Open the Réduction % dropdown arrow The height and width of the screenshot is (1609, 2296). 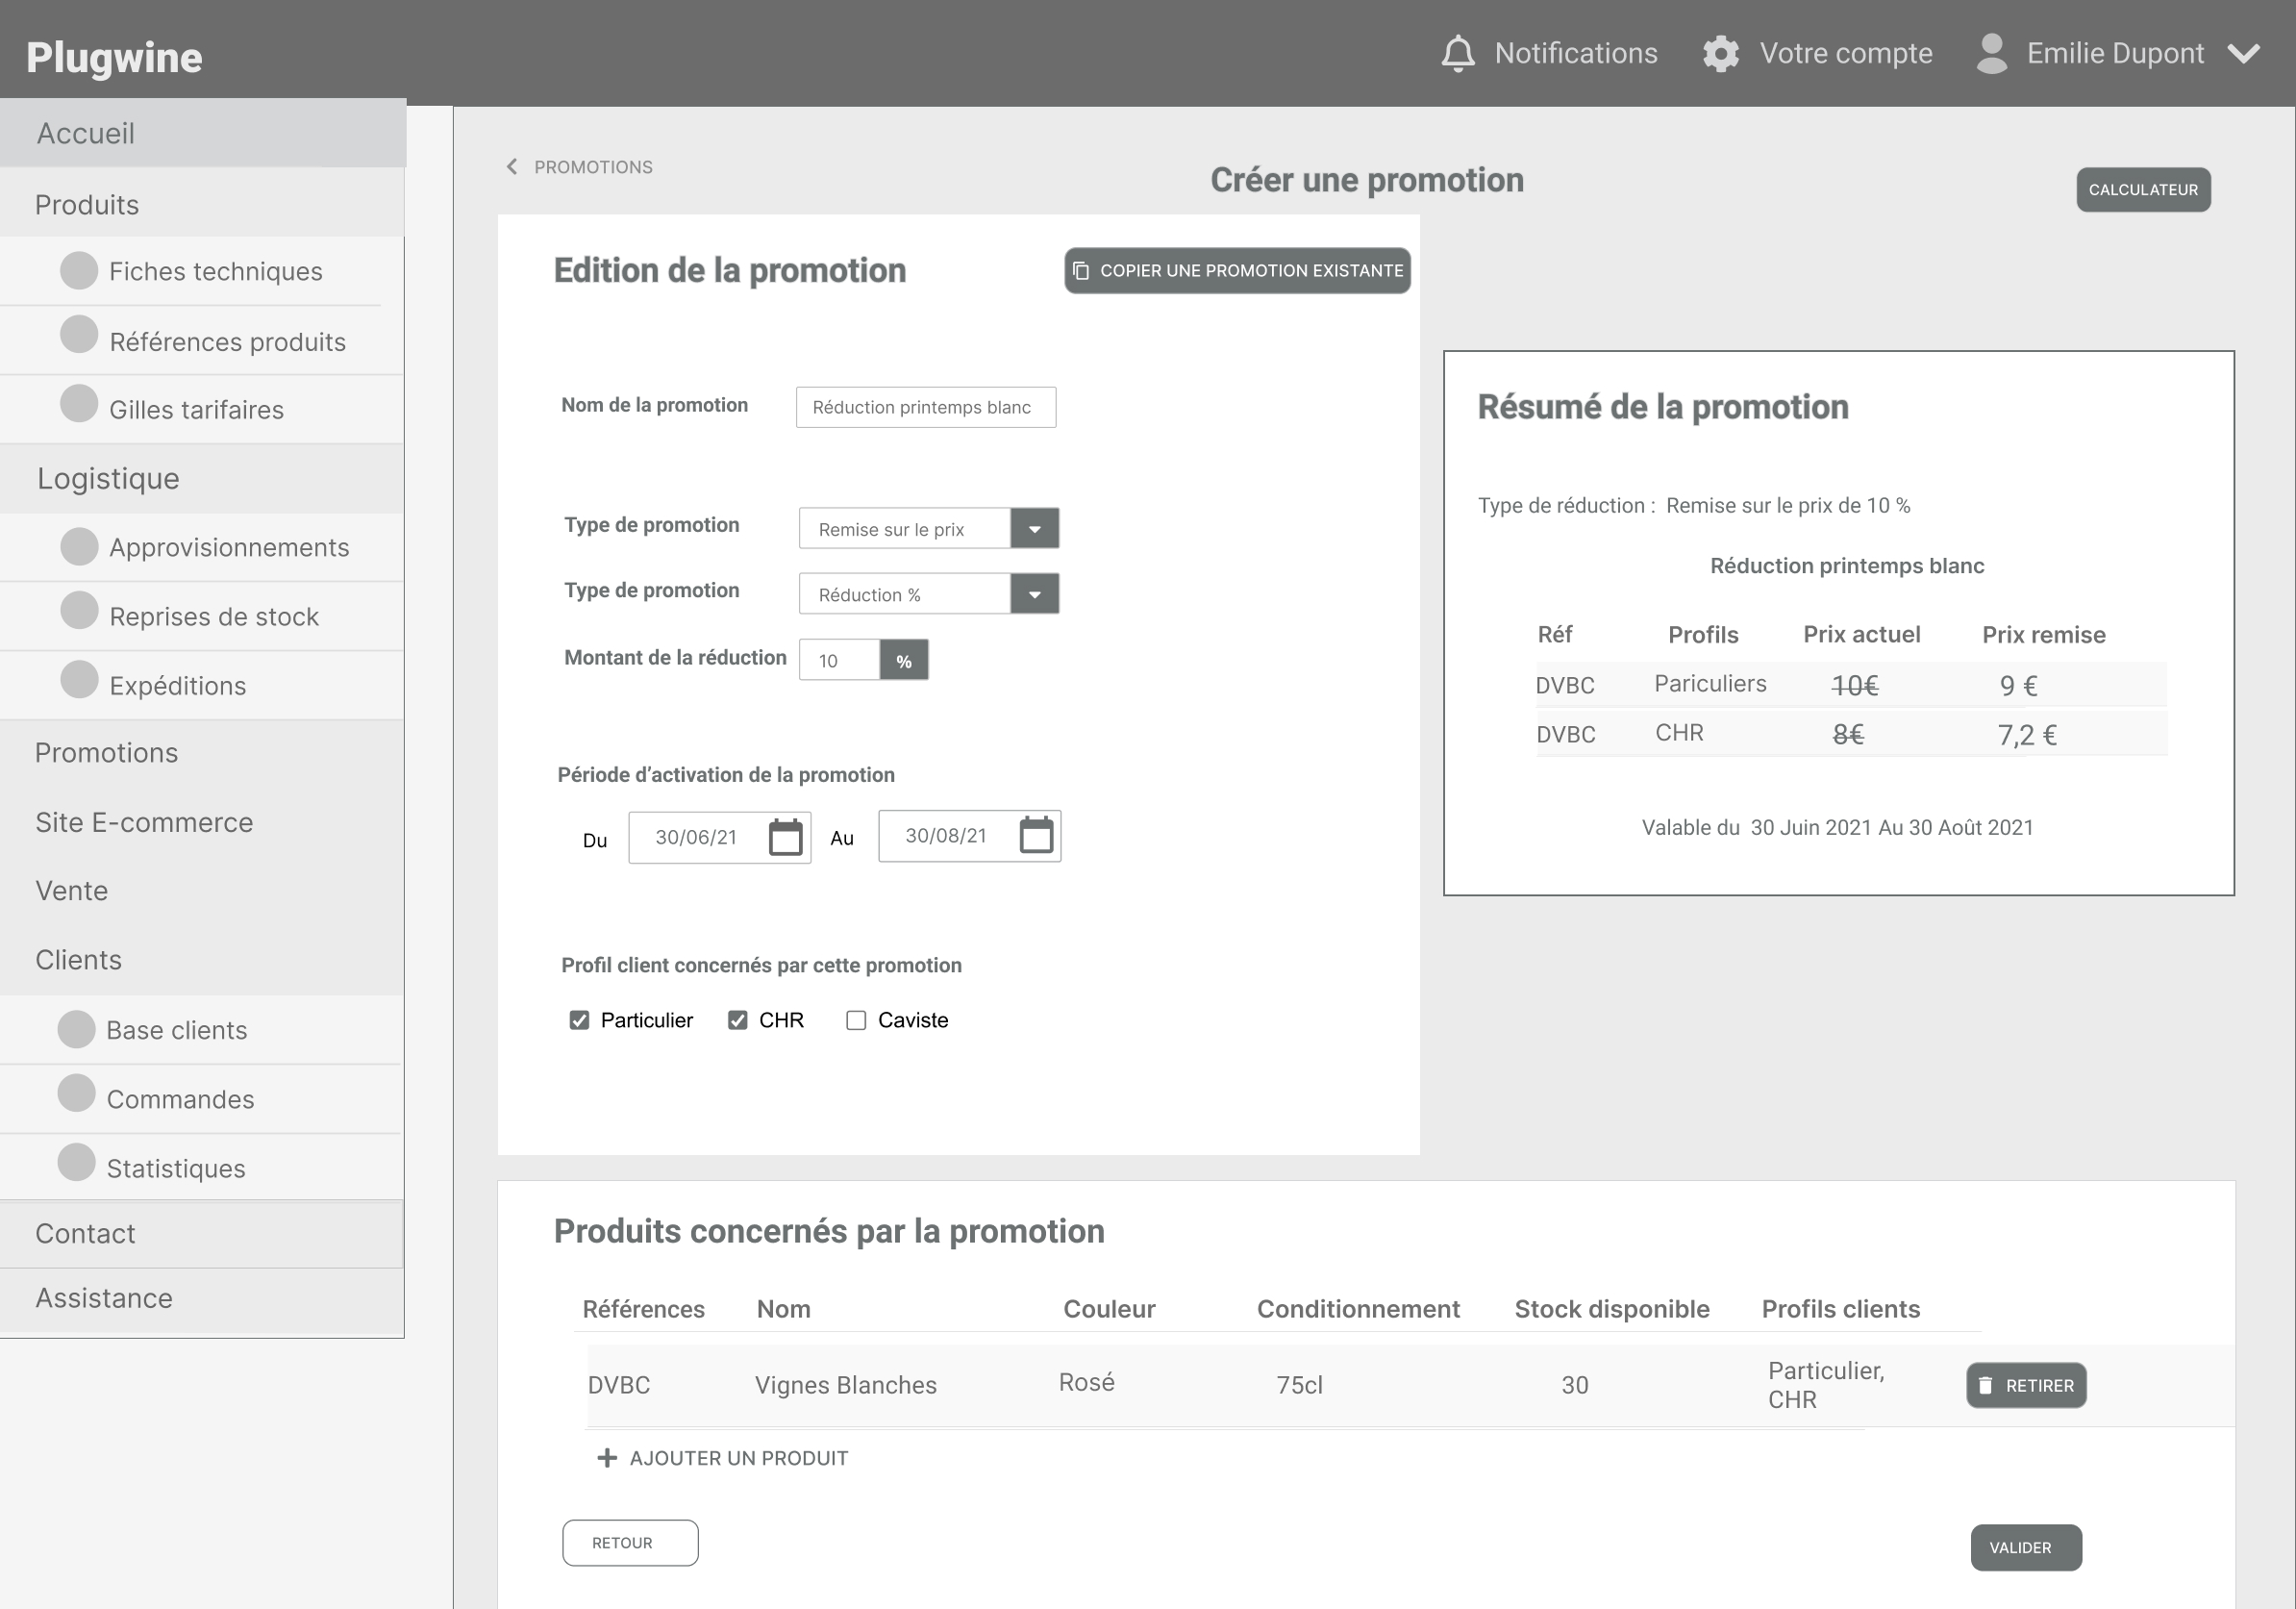click(1034, 594)
